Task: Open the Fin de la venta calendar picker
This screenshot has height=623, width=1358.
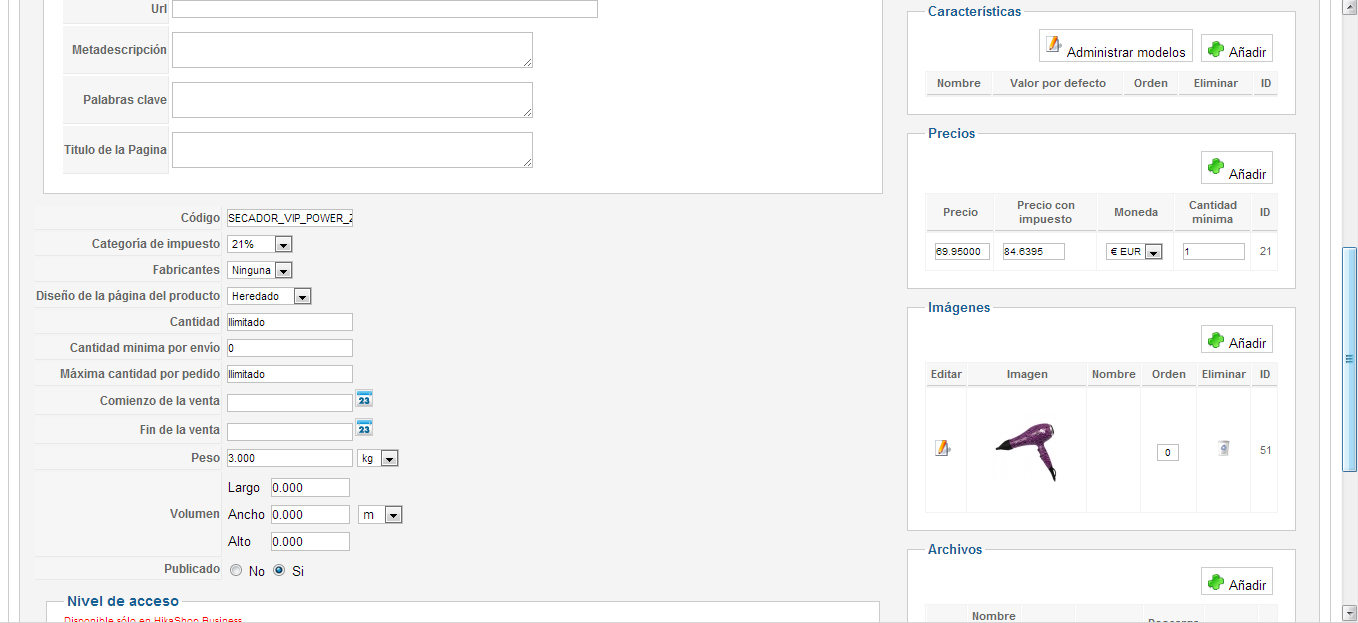Action: pos(365,429)
